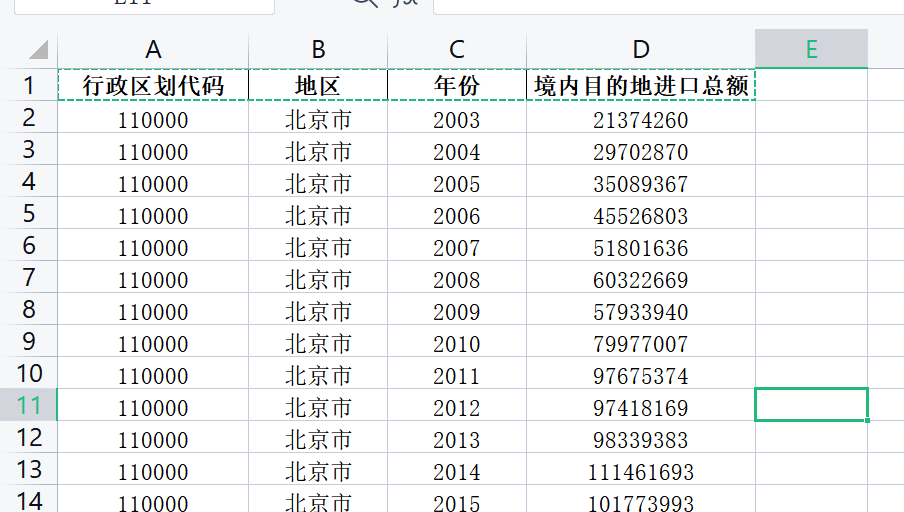Click the 年份 header cell
Screen dimensions: 904x512
(457, 85)
